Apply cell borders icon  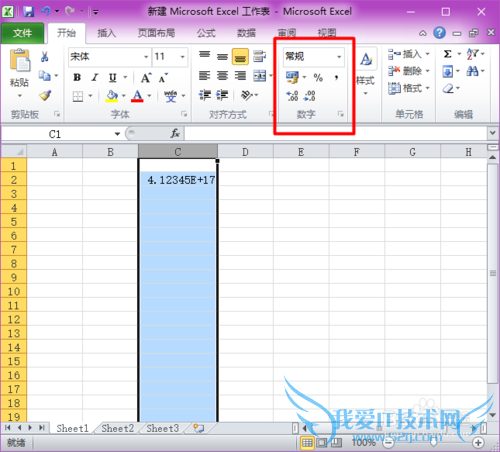pyautogui.click(x=78, y=97)
